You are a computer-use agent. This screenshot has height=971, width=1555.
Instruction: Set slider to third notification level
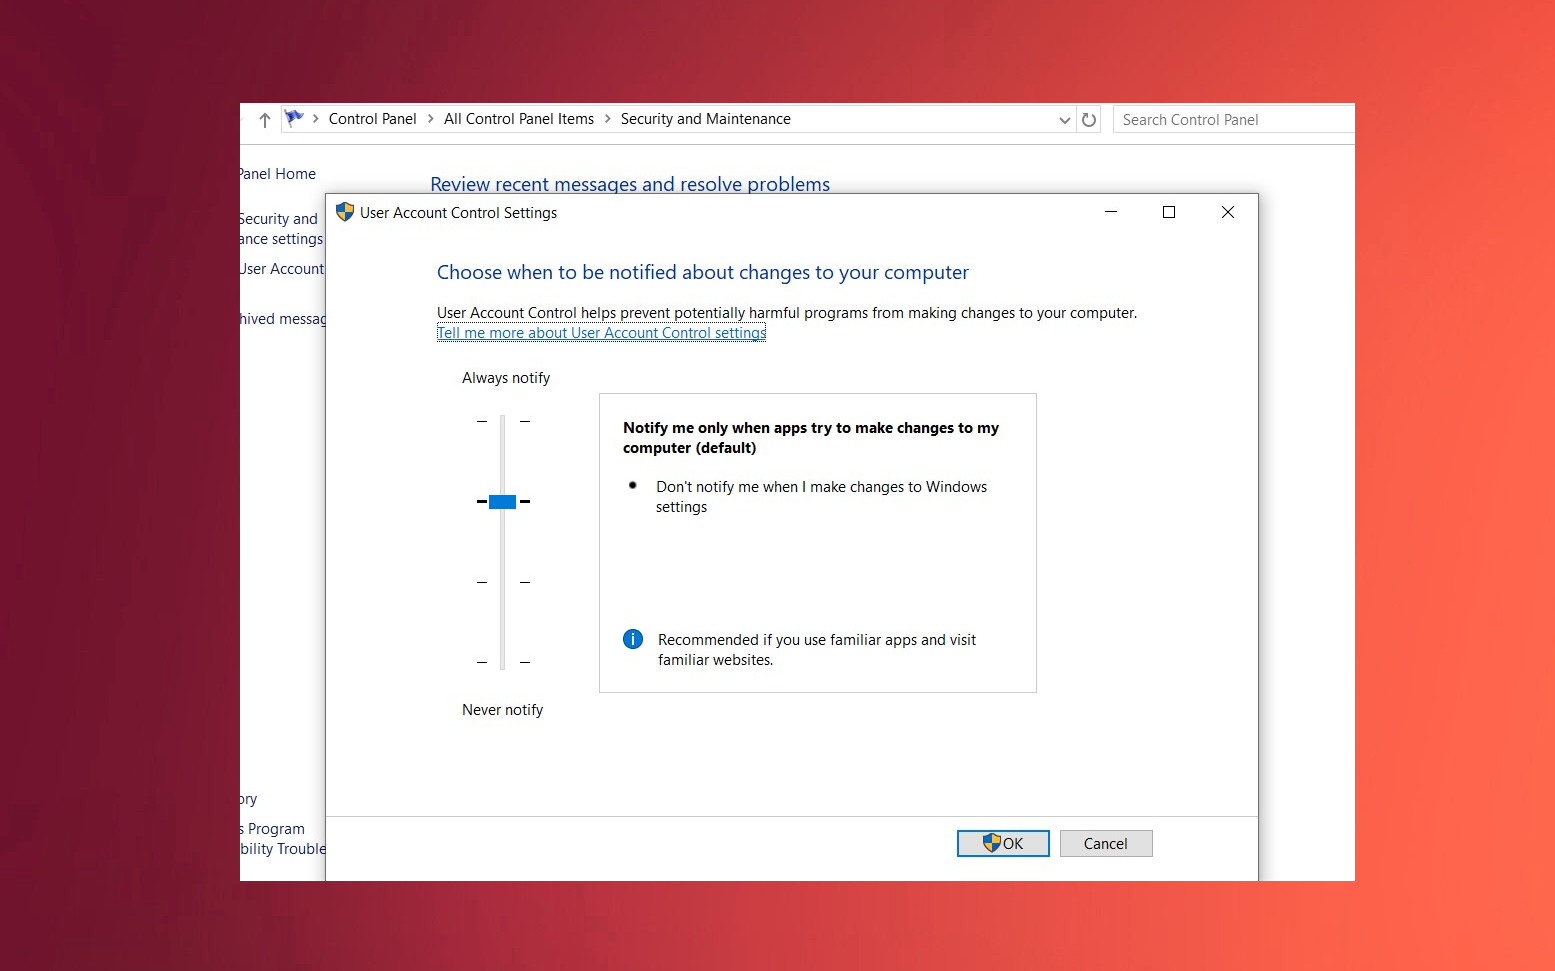pos(502,582)
